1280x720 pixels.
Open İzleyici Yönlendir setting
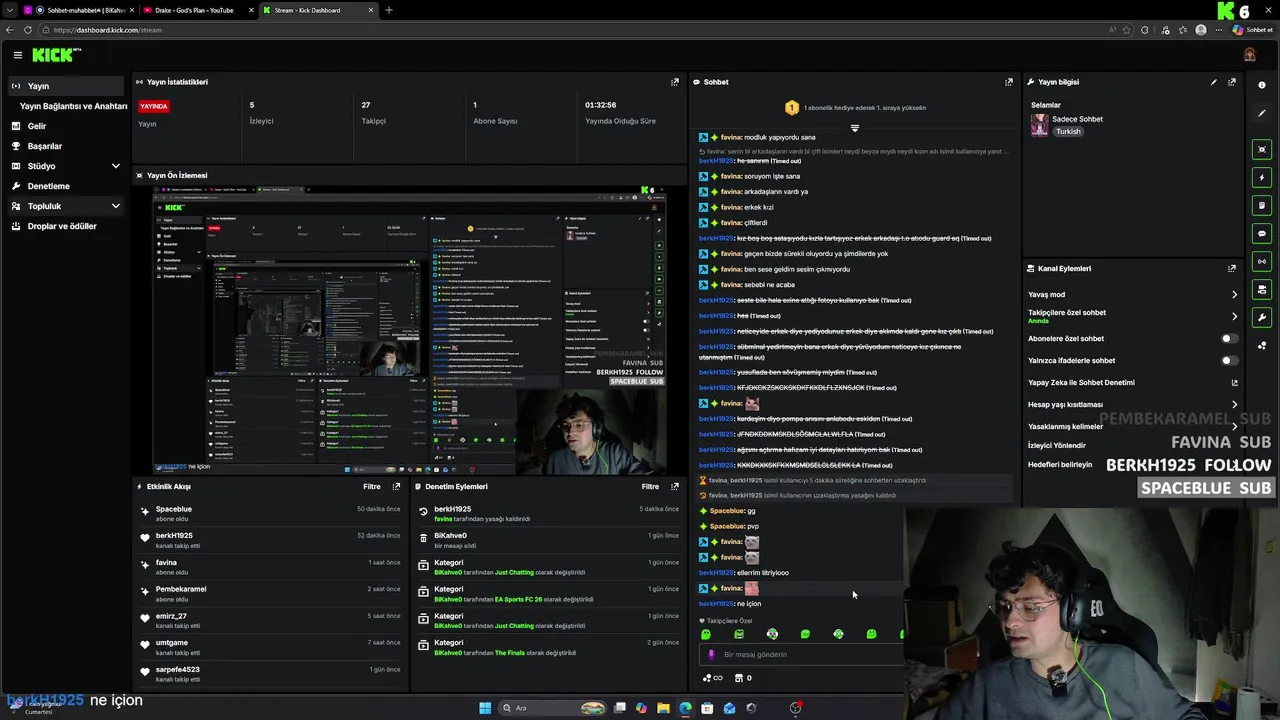[x=1056, y=445]
